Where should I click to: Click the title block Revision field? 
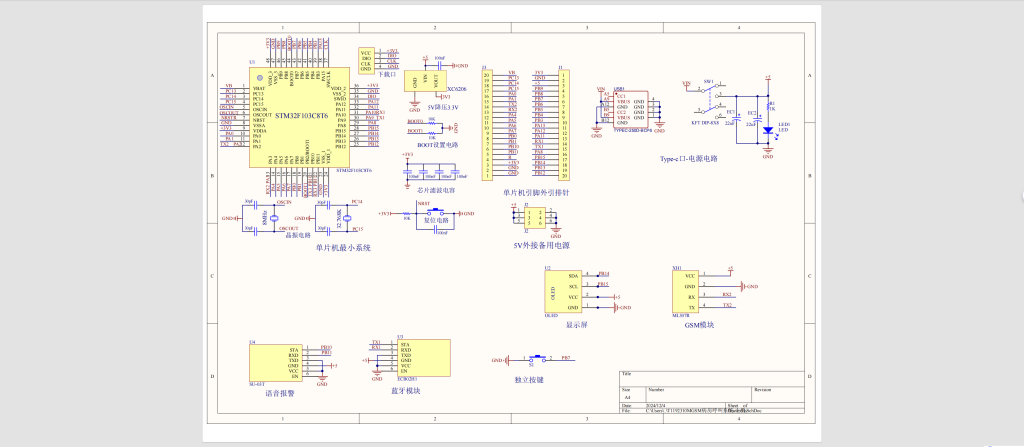pos(764,389)
